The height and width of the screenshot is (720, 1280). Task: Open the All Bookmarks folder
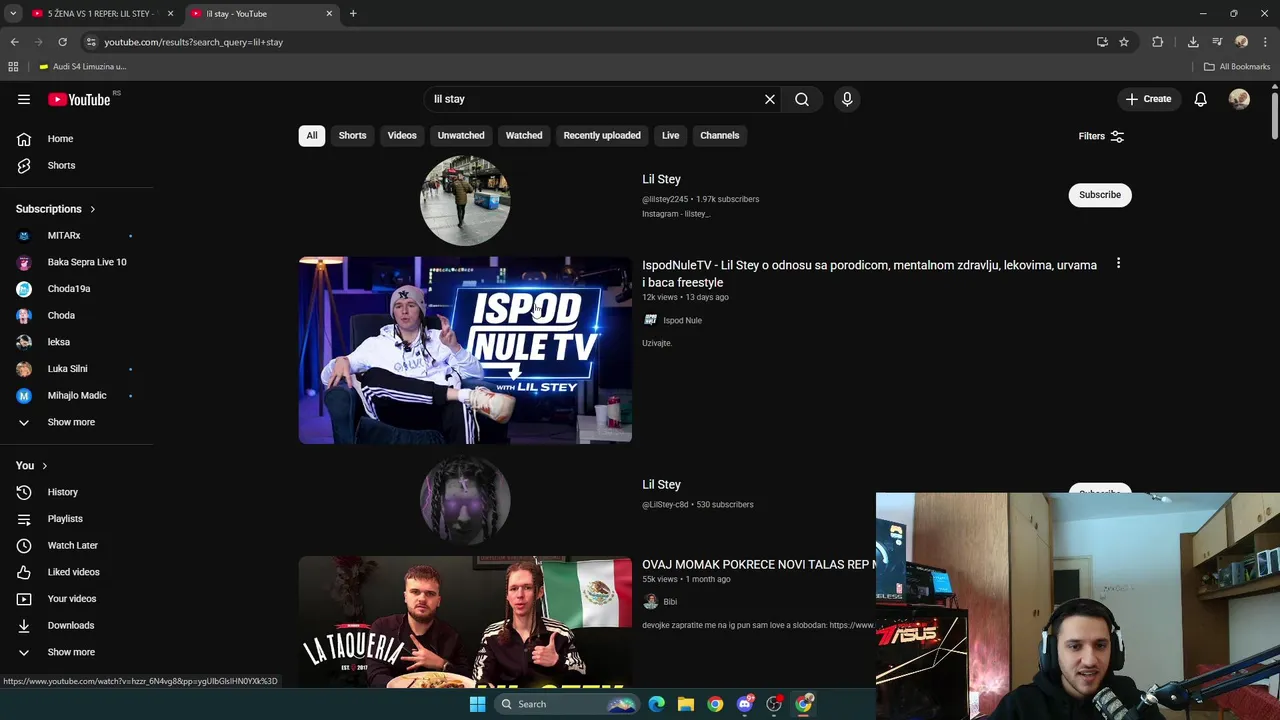click(x=1237, y=67)
